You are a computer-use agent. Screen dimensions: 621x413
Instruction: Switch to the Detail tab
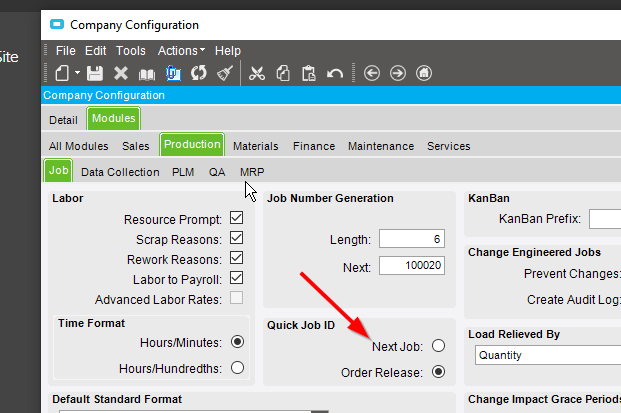[63, 120]
